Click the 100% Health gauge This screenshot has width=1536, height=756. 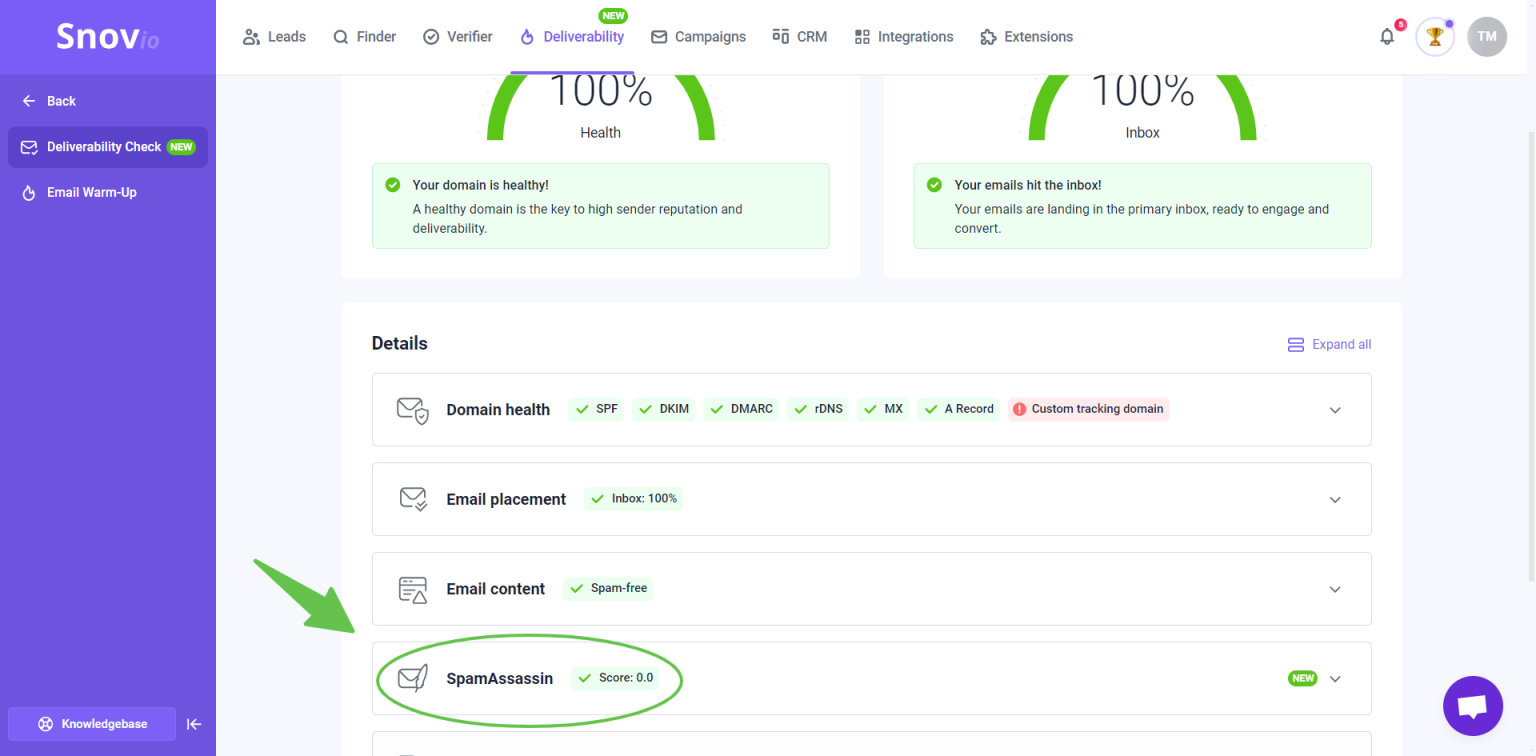(600, 107)
